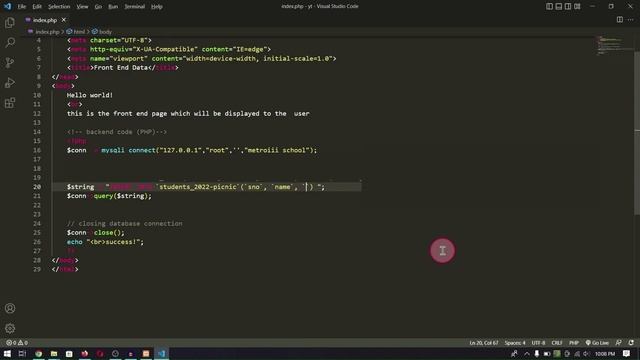640x360 pixels.
Task: Click the echo "<br>success!" line
Action: tap(105, 242)
